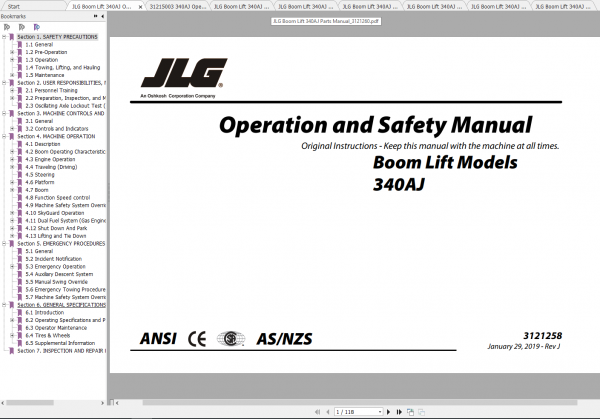Expand the 1.2 Pre-Operation bookmark
This screenshot has height=419, width=600.
[x=12, y=52]
